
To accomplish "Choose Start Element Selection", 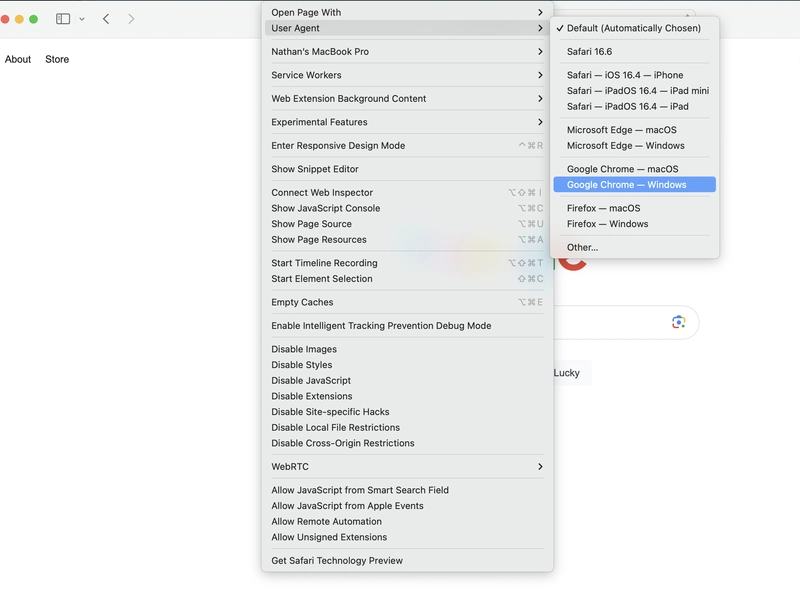I will point(407,279).
